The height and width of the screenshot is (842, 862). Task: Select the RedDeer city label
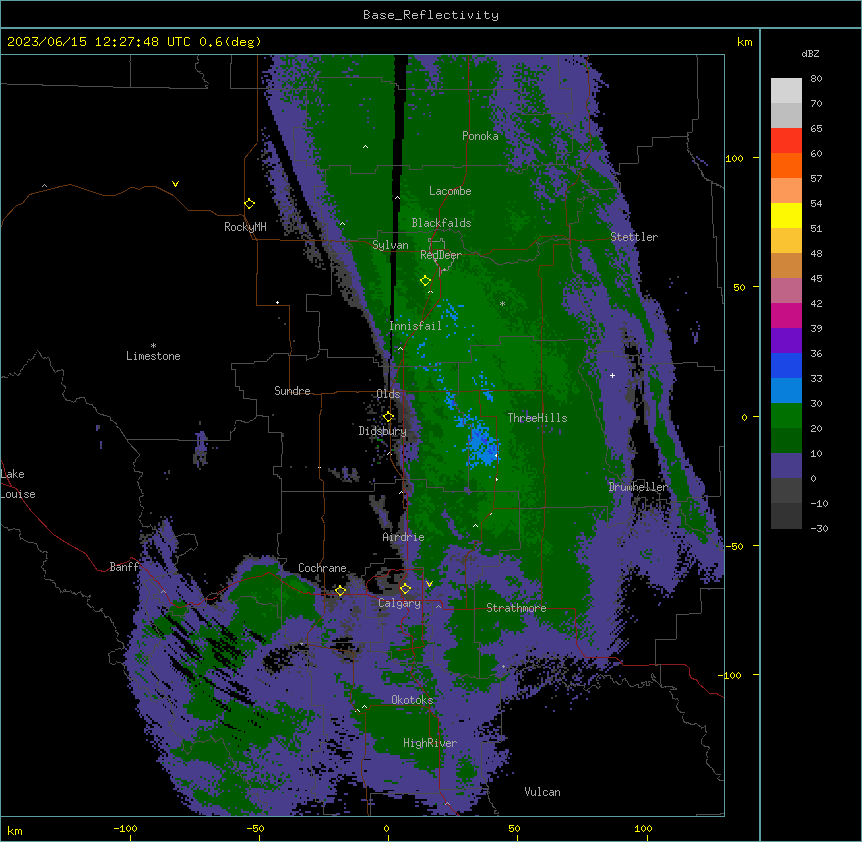click(440, 255)
